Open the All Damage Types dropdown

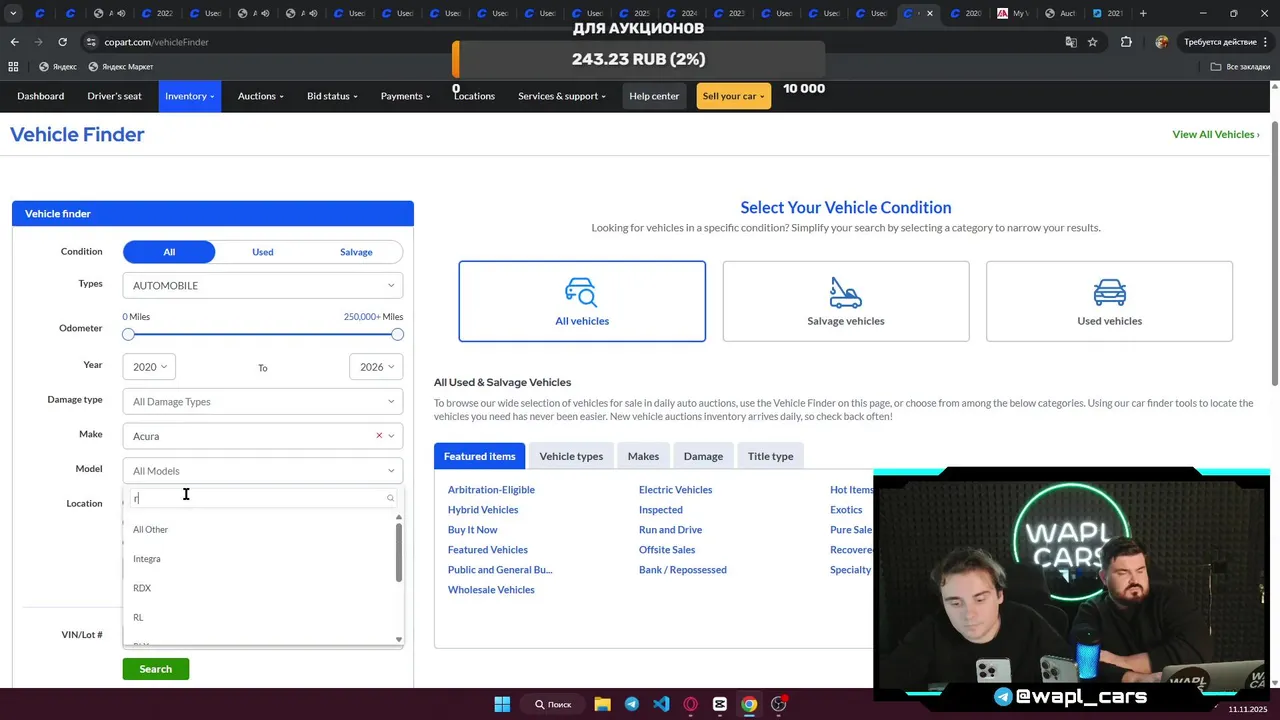pos(263,402)
